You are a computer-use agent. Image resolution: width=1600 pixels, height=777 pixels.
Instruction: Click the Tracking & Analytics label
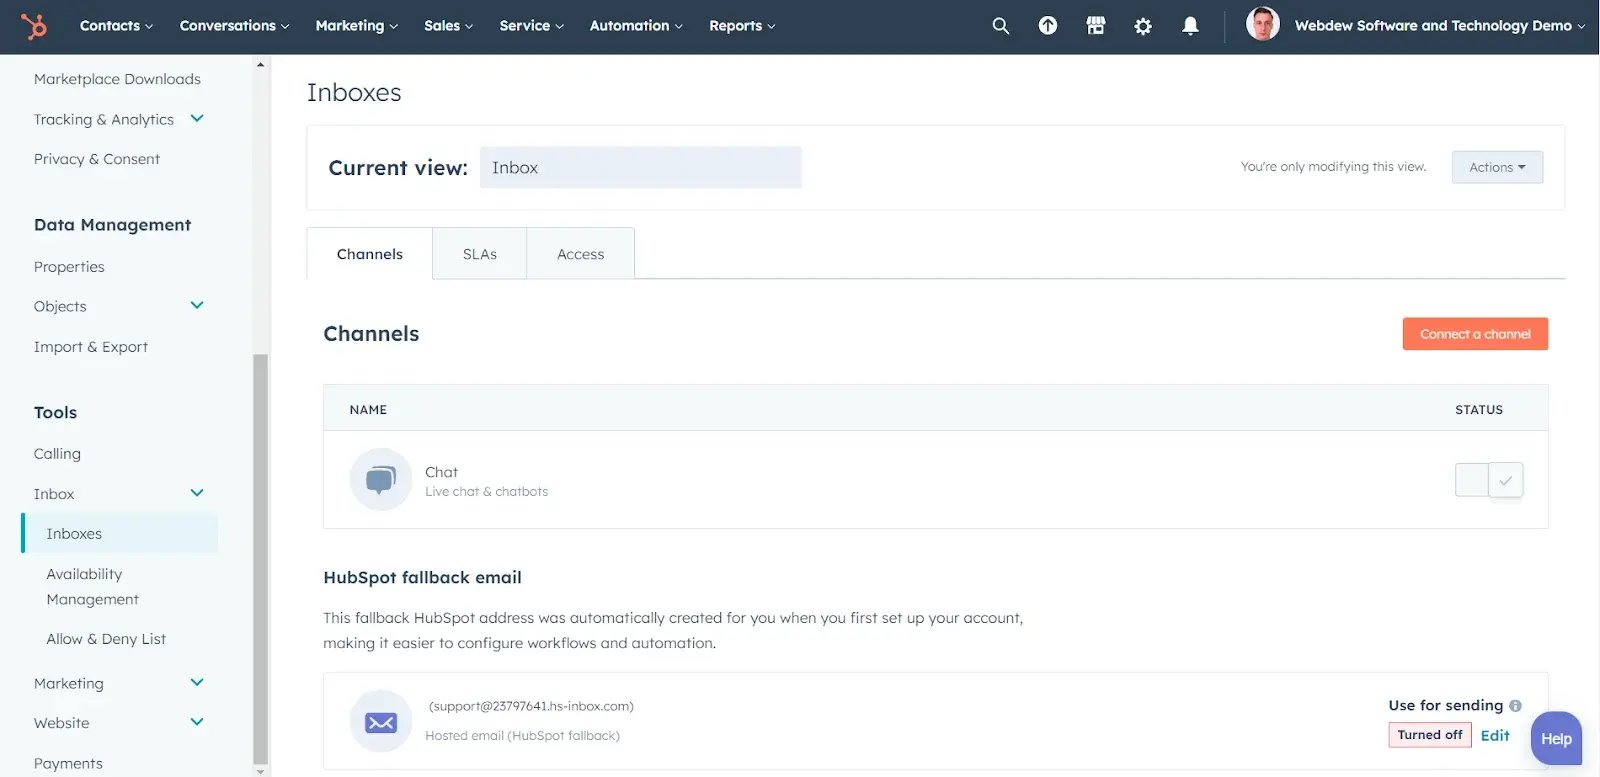coord(104,119)
